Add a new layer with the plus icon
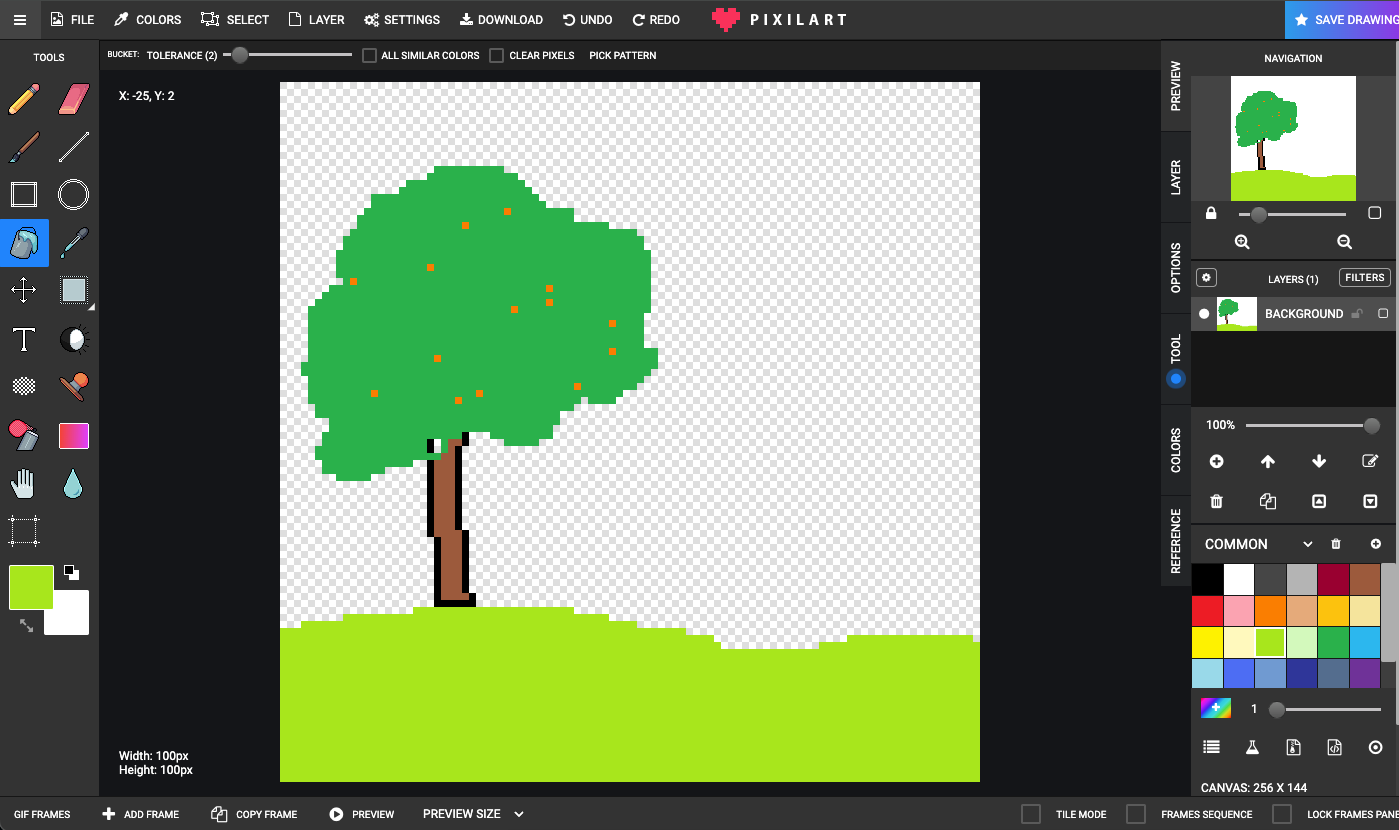1399x830 pixels. point(1216,461)
